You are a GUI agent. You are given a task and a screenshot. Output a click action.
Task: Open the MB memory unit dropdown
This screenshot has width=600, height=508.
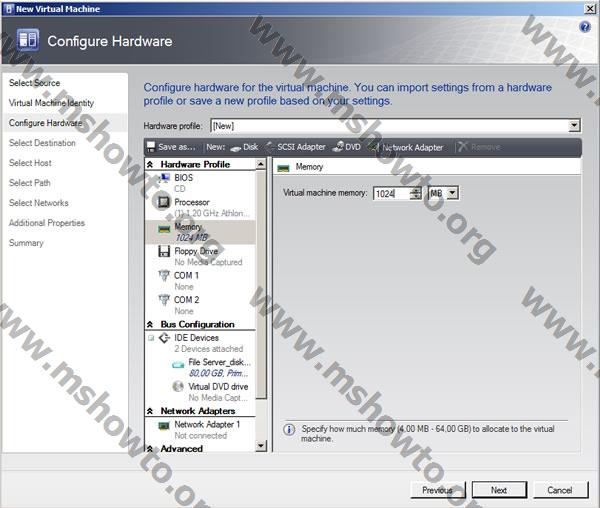[x=452, y=193]
